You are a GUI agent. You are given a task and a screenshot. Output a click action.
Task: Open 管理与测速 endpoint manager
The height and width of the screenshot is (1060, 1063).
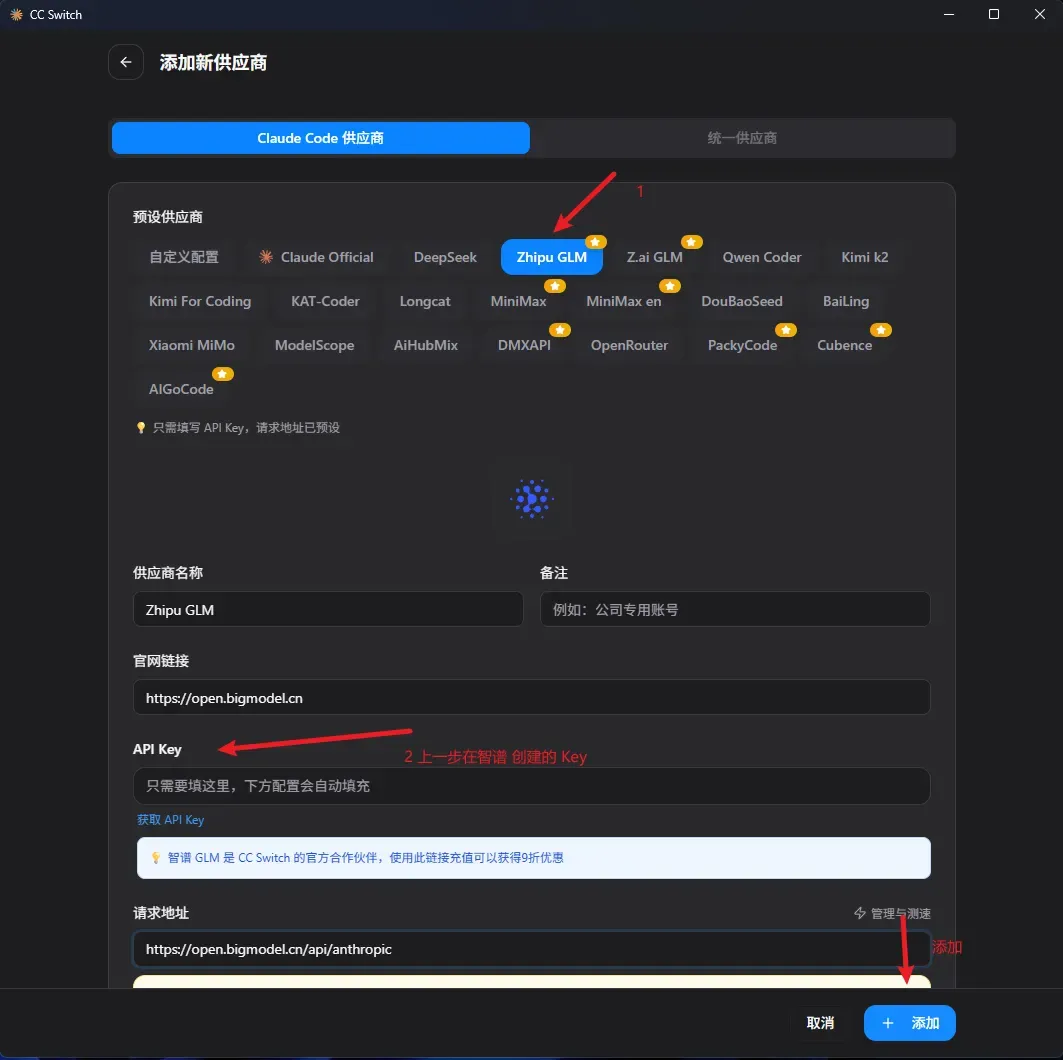892,913
